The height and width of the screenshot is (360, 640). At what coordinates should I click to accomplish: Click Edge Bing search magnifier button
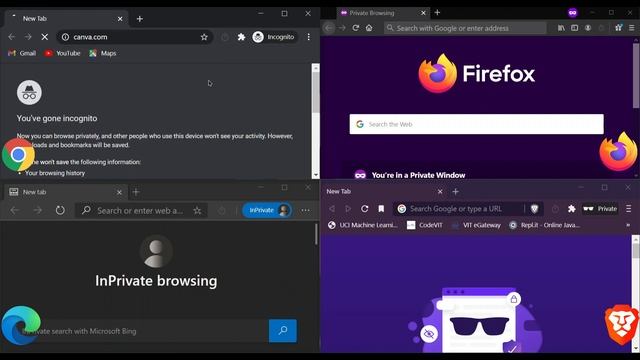tap(283, 331)
